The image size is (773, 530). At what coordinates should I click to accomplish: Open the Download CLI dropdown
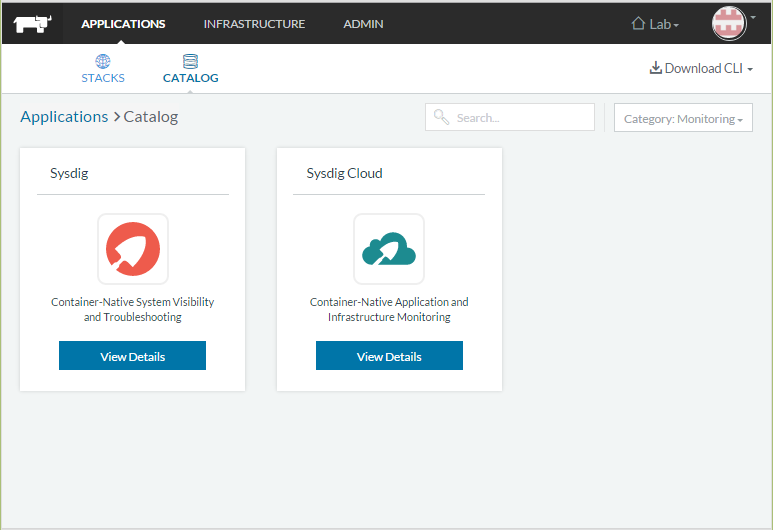702,68
